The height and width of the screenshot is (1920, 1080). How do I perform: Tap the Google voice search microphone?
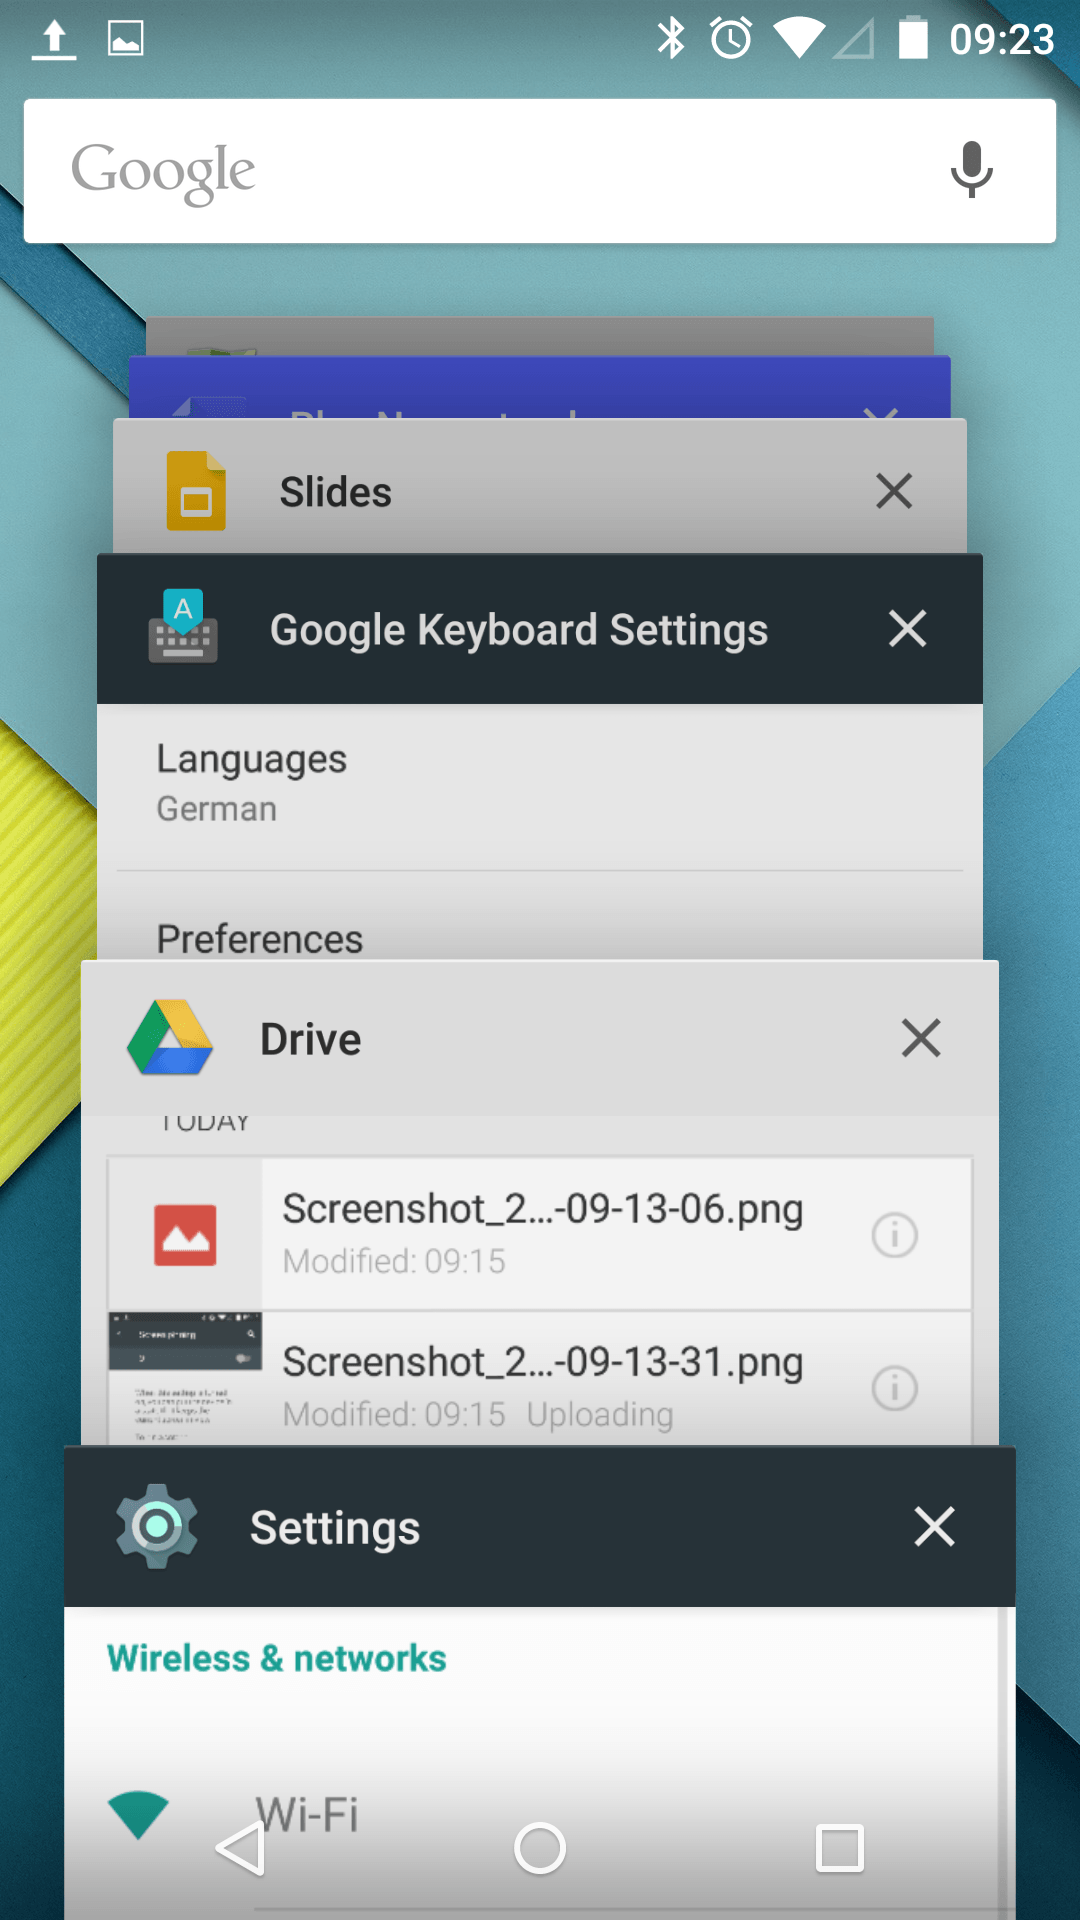971,170
